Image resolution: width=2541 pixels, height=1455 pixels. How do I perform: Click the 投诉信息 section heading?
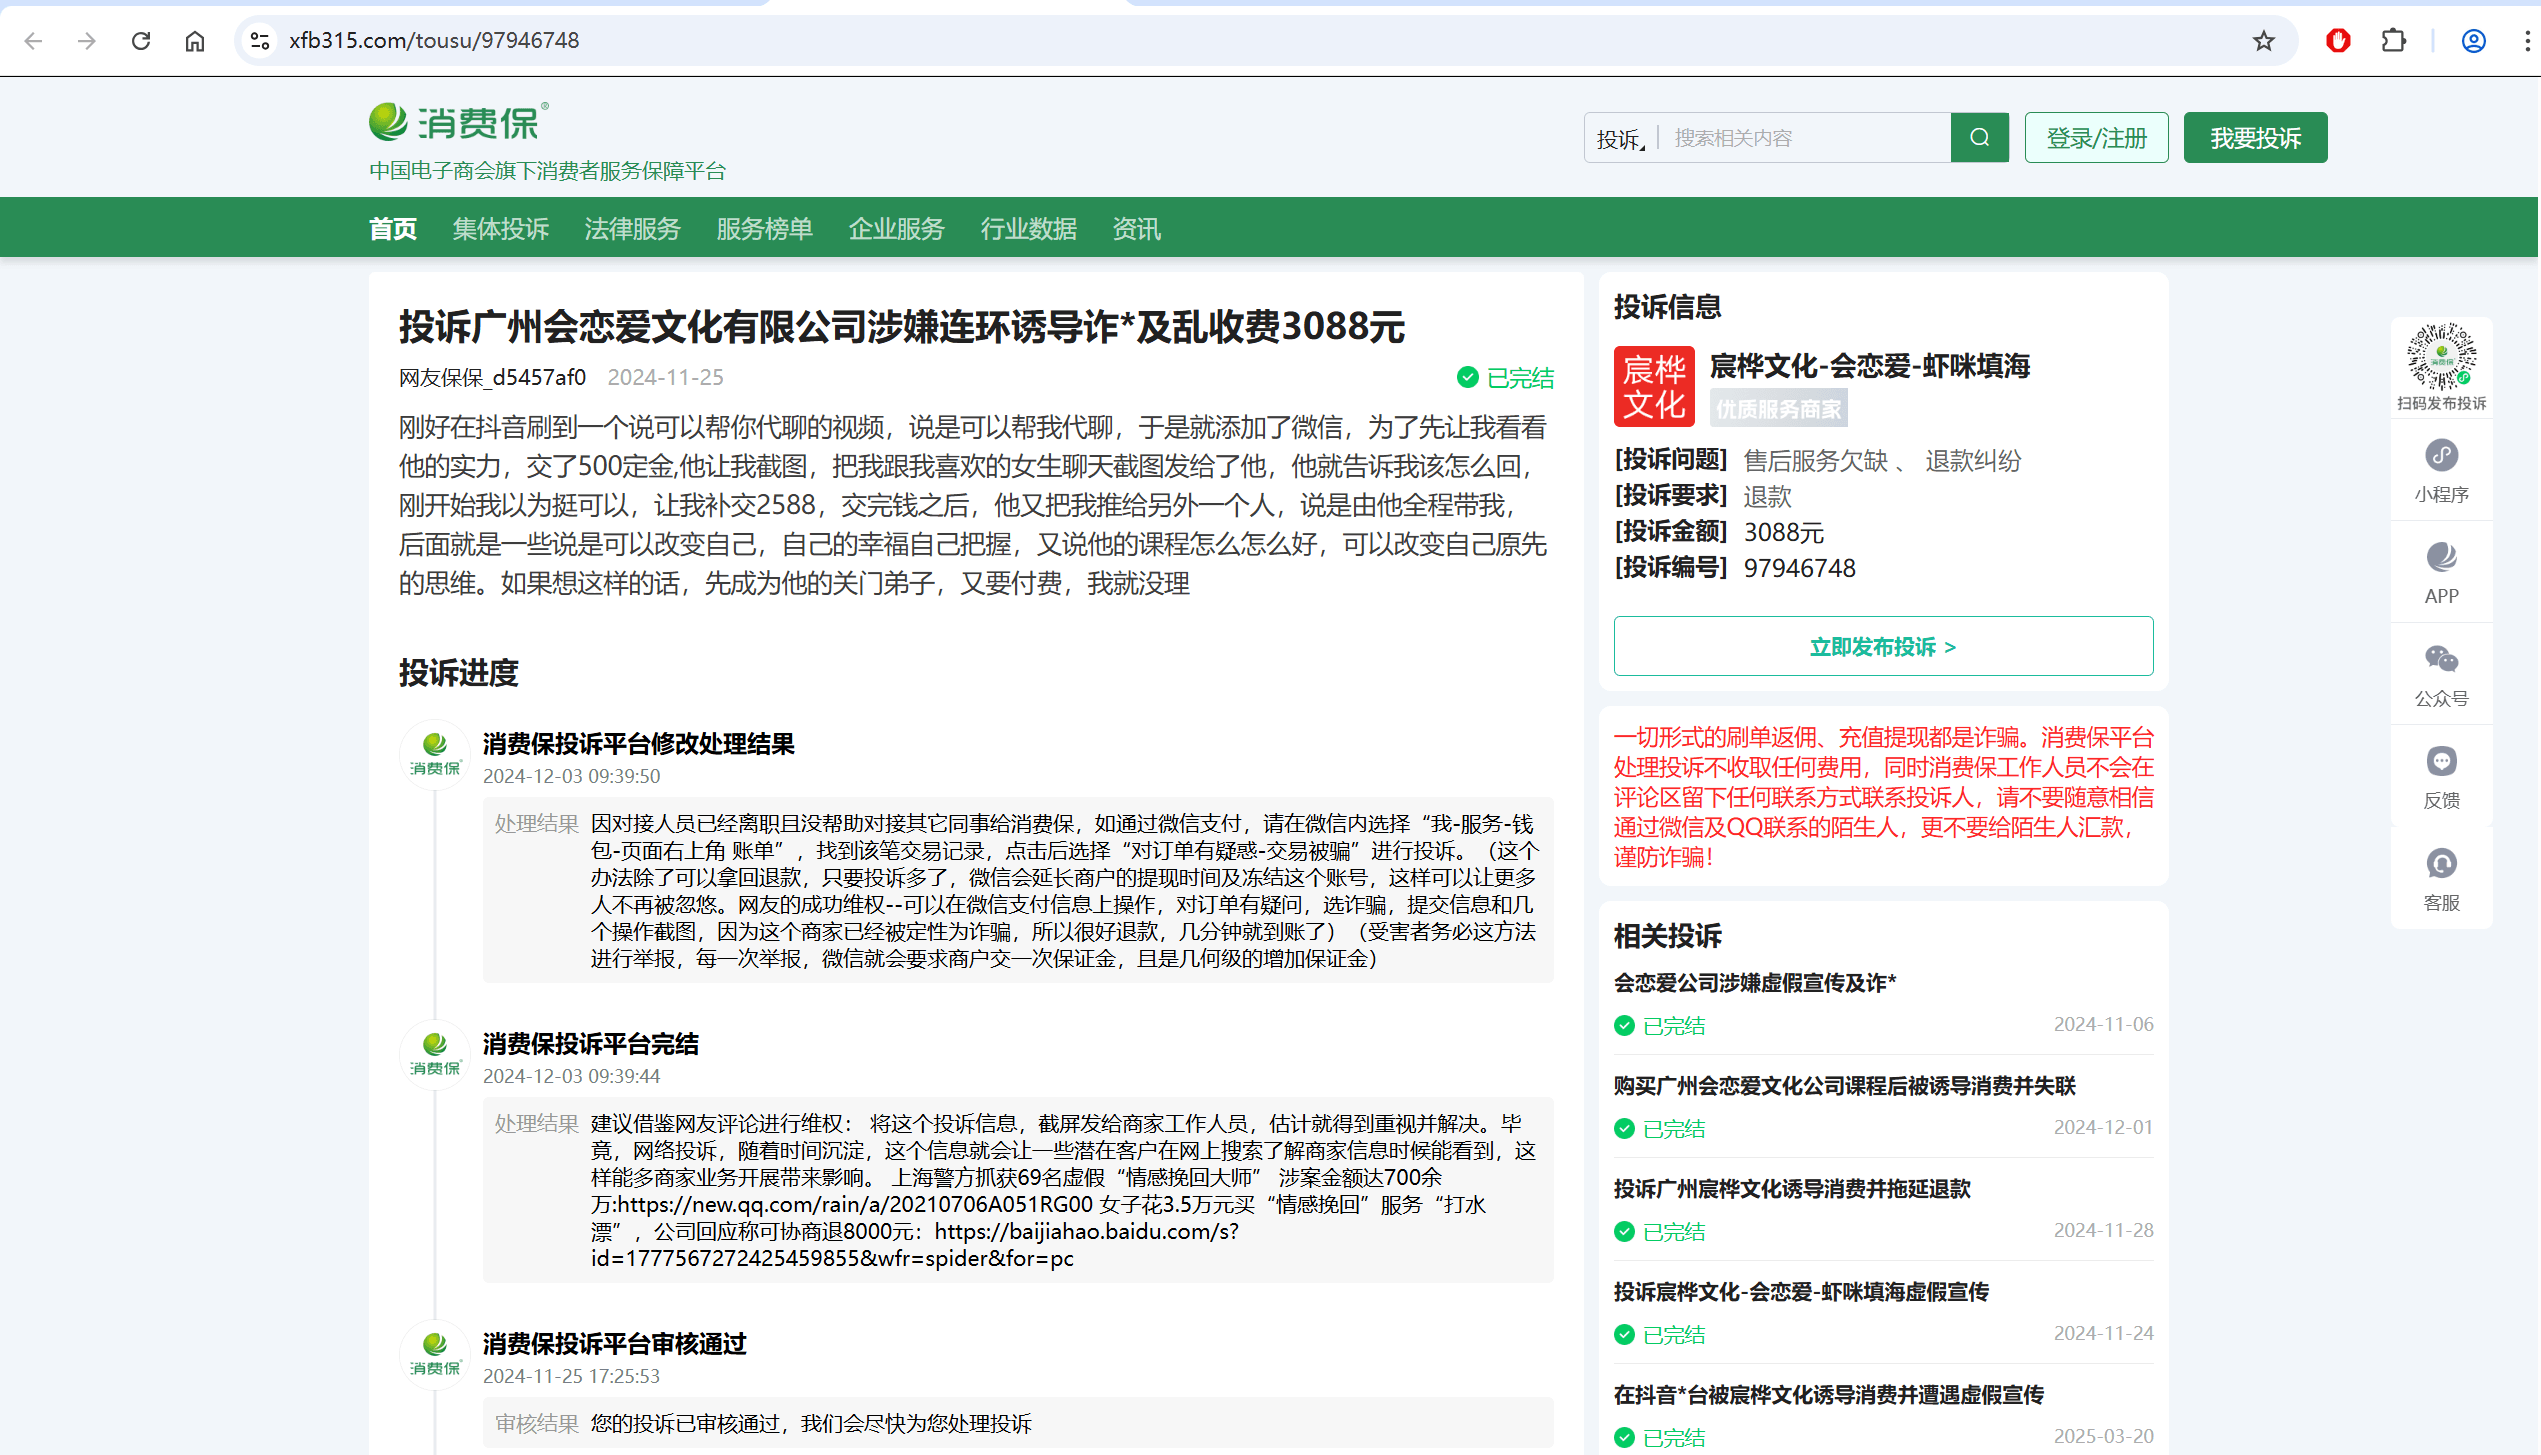point(1668,307)
